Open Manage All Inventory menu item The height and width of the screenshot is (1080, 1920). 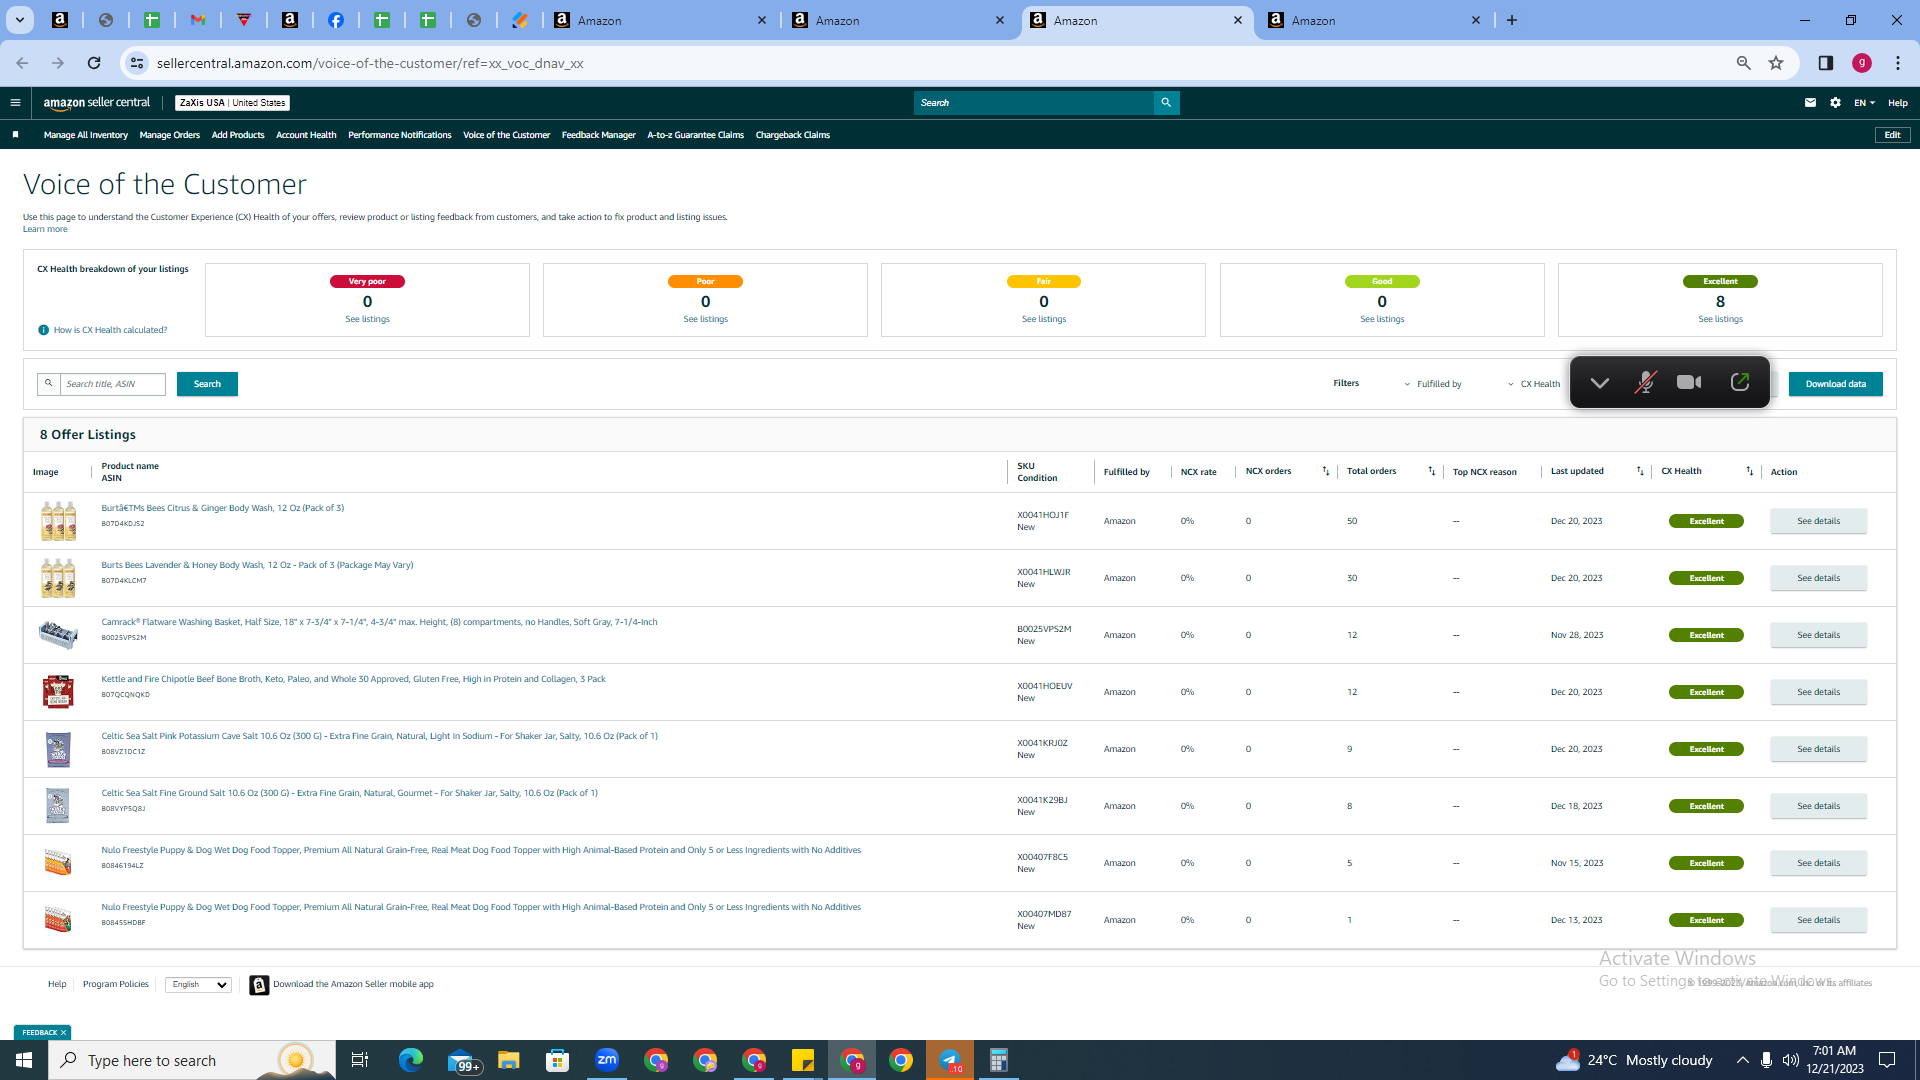[86, 135]
